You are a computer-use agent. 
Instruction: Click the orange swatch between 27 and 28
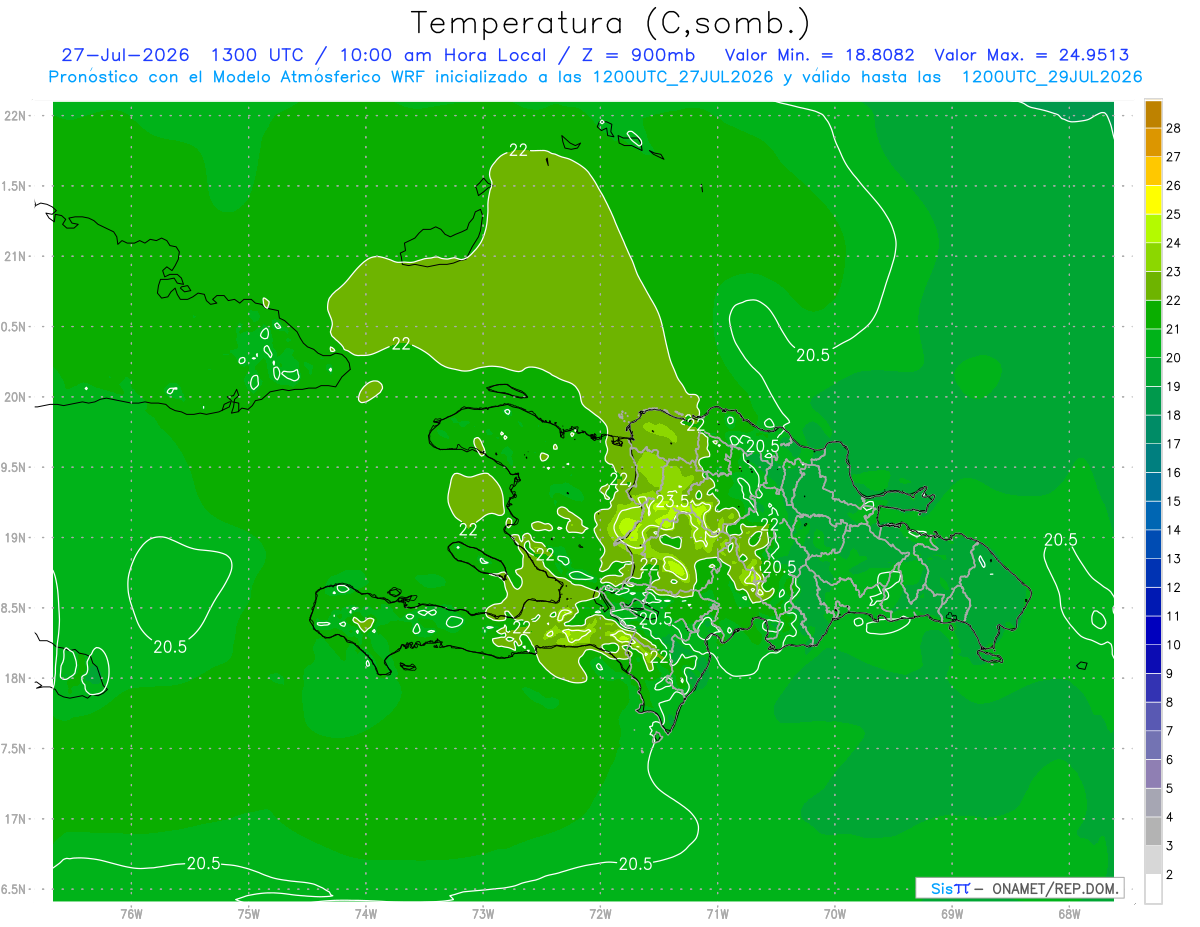click(1153, 142)
